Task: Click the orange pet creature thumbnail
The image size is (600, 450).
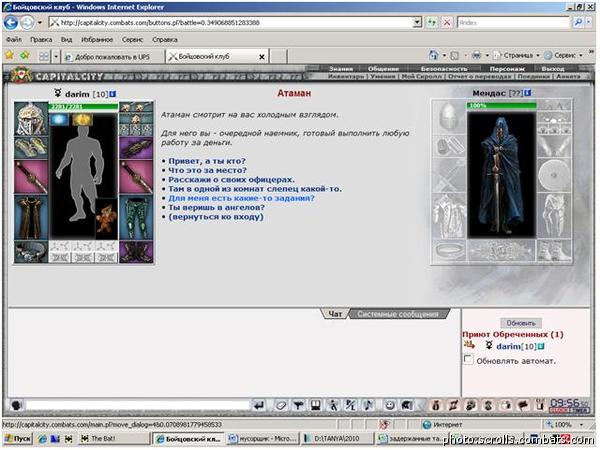Action: pyautogui.click(x=107, y=218)
